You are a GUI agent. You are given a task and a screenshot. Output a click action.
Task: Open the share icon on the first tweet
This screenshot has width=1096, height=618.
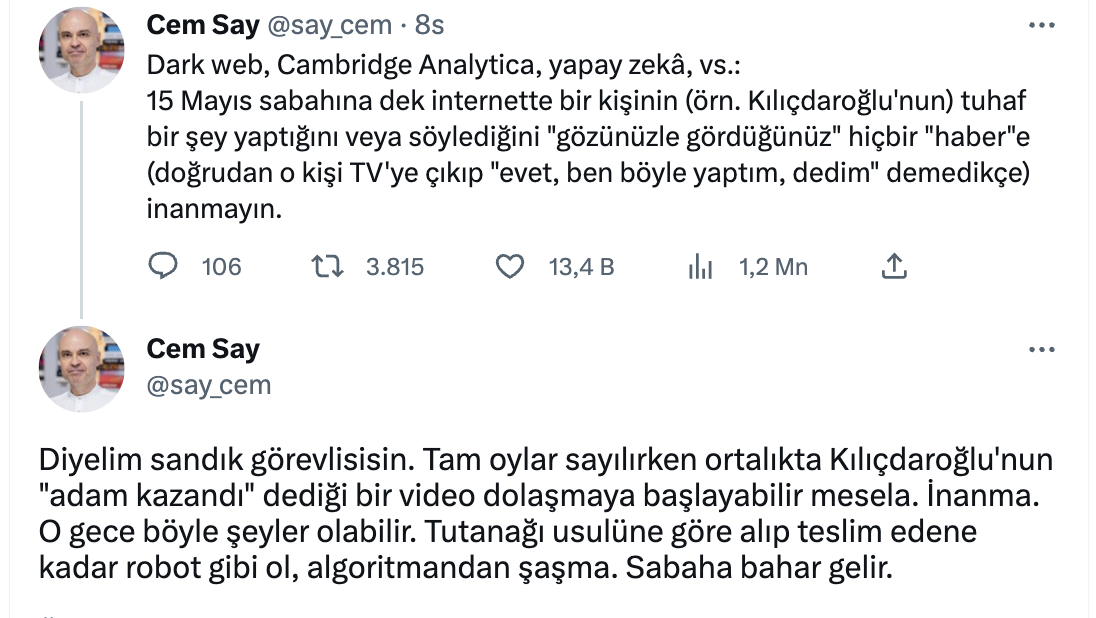click(x=893, y=266)
